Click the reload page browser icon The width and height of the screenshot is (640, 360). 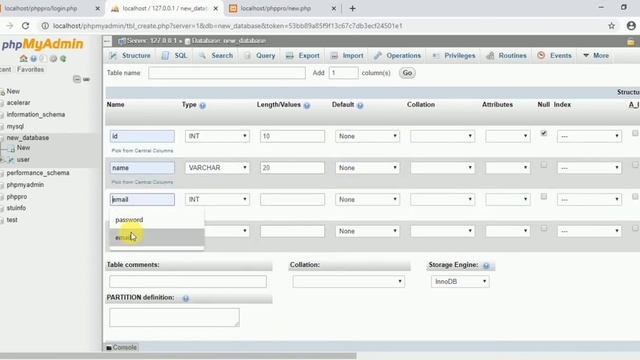point(25,26)
